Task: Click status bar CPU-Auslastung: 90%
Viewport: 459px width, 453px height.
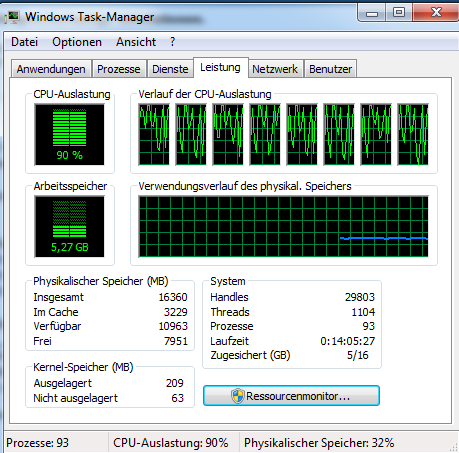Action: coord(171,443)
